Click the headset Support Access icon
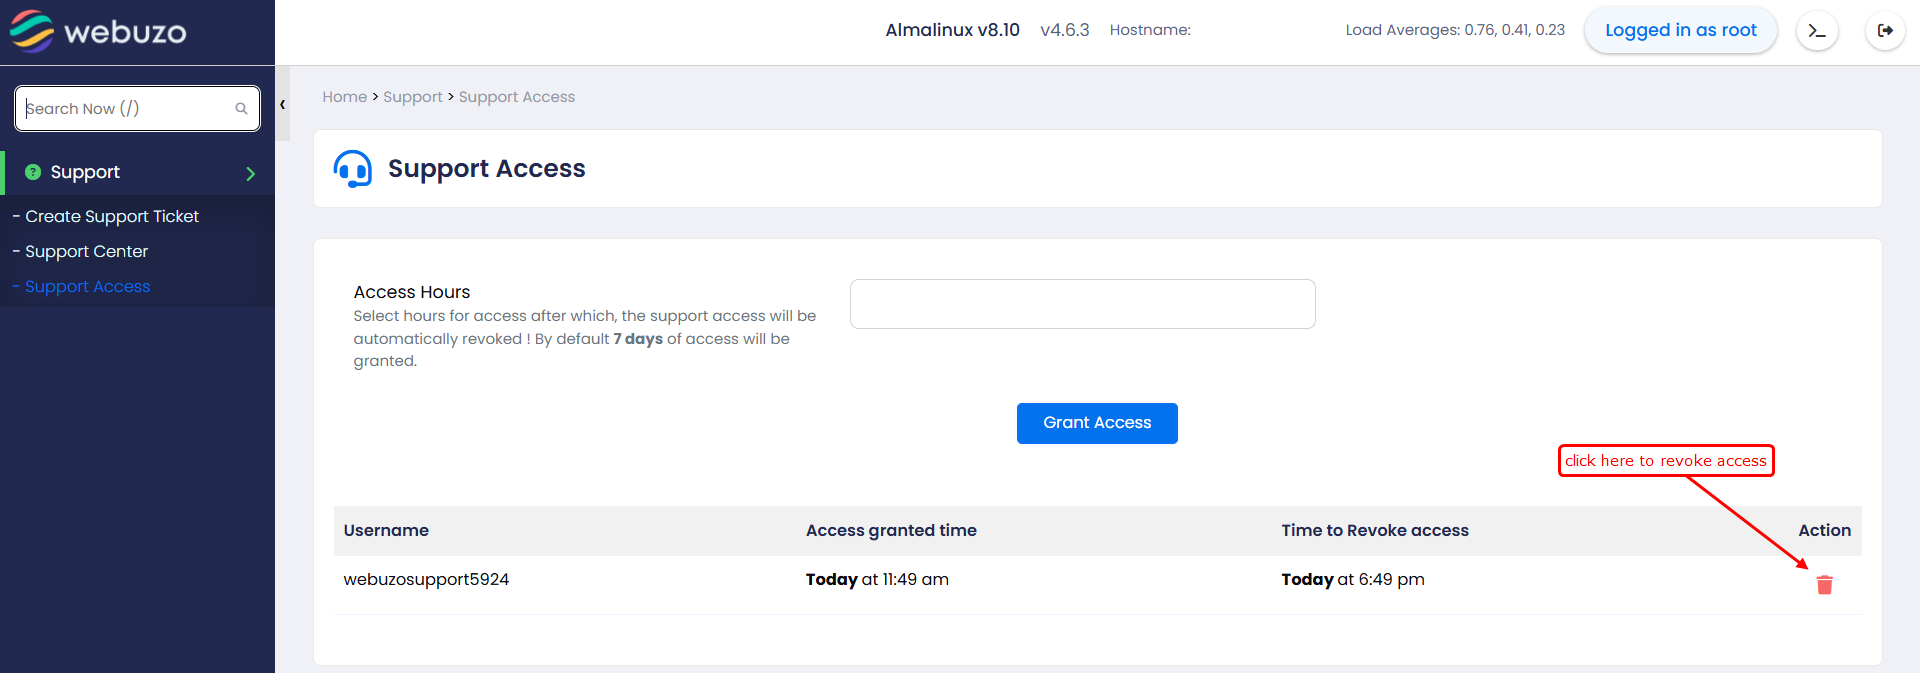The width and height of the screenshot is (1920, 673). (353, 169)
